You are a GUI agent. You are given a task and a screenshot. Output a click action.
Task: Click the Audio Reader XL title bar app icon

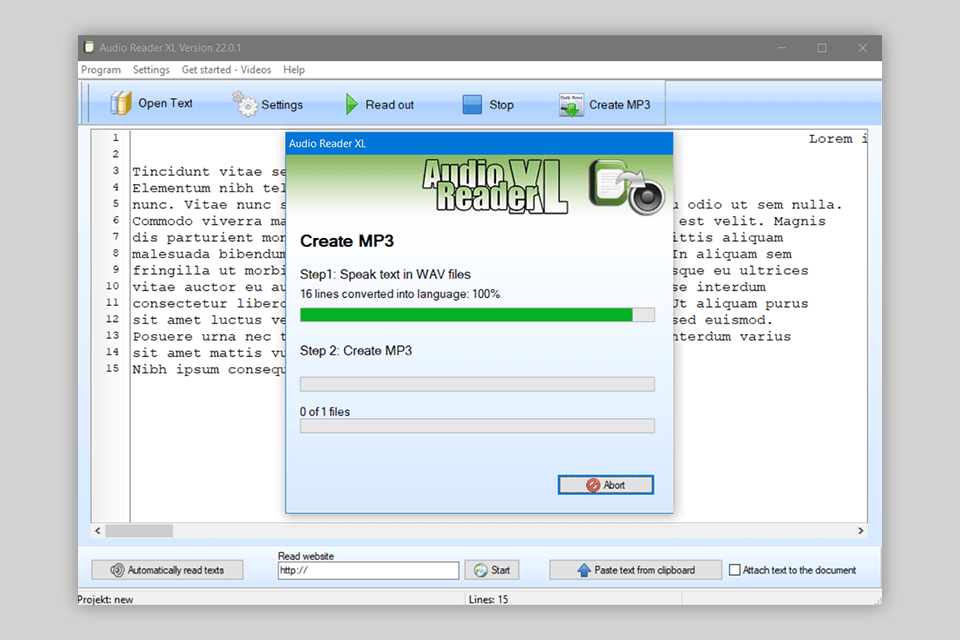coord(89,47)
